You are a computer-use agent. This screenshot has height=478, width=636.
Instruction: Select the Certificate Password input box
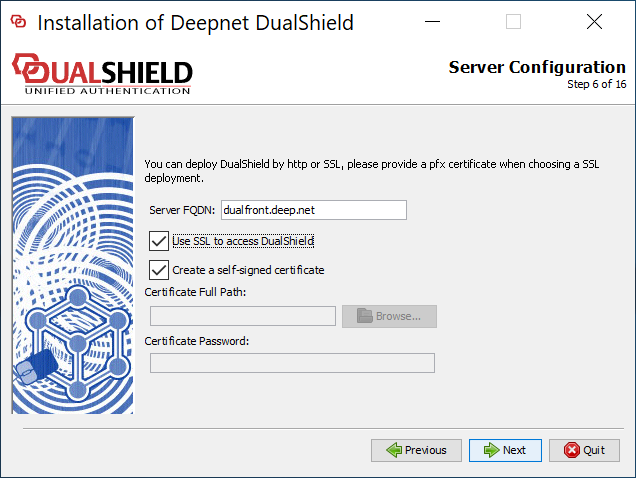click(x=292, y=363)
